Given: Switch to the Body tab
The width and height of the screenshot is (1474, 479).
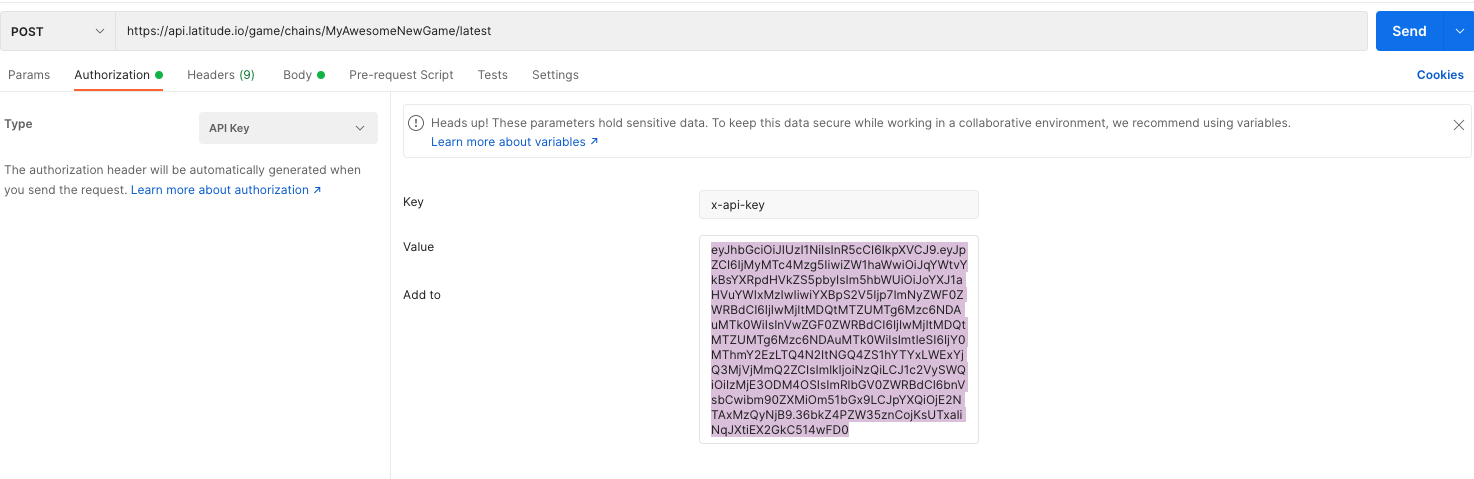Looking at the screenshot, I should tap(298, 75).
